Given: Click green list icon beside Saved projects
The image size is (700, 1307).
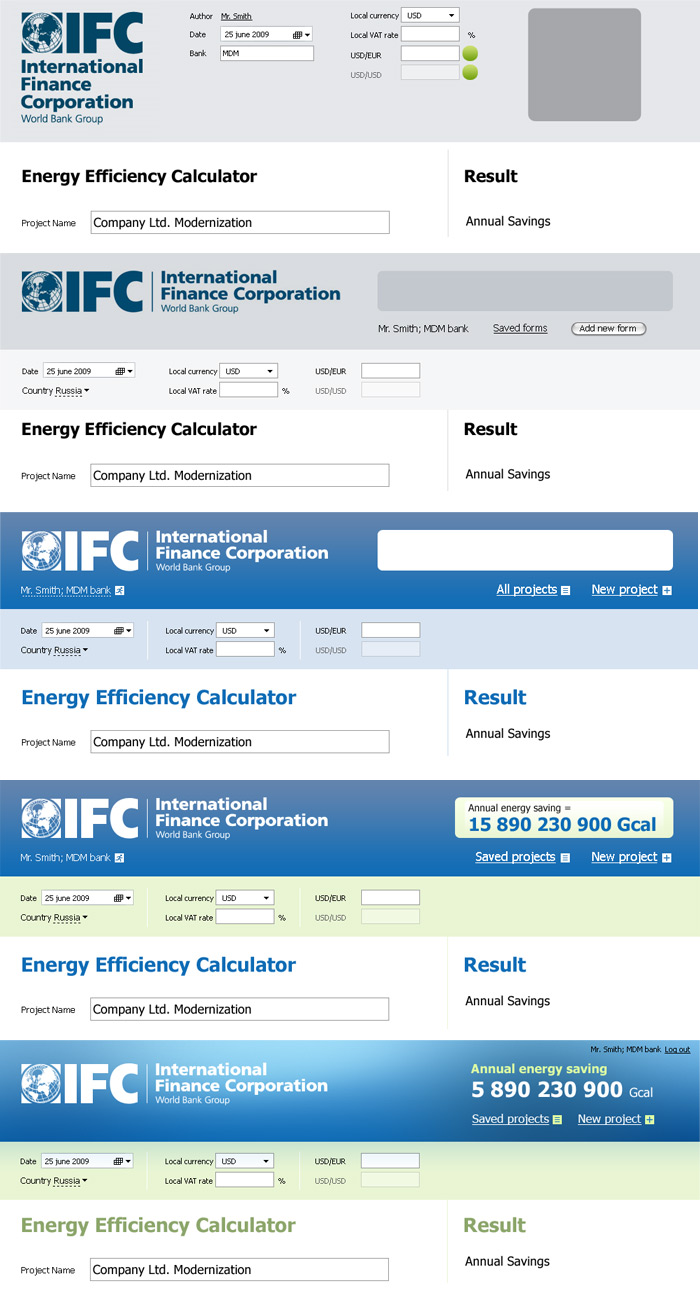Looking at the screenshot, I should pyautogui.click(x=557, y=1120).
